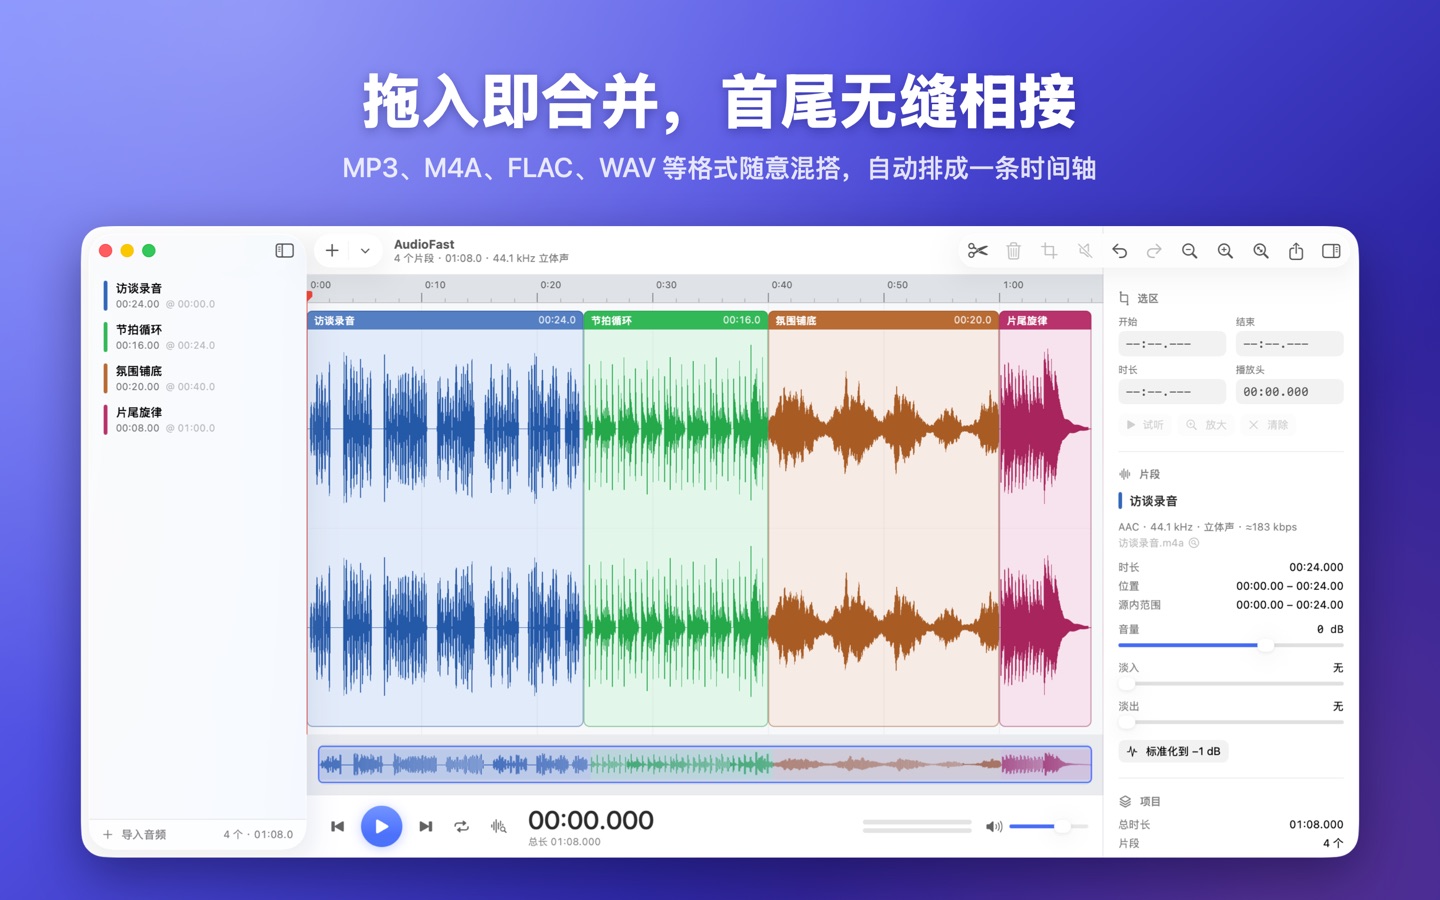Click the zoom-to-fit magnifier icon

[x=1261, y=251]
